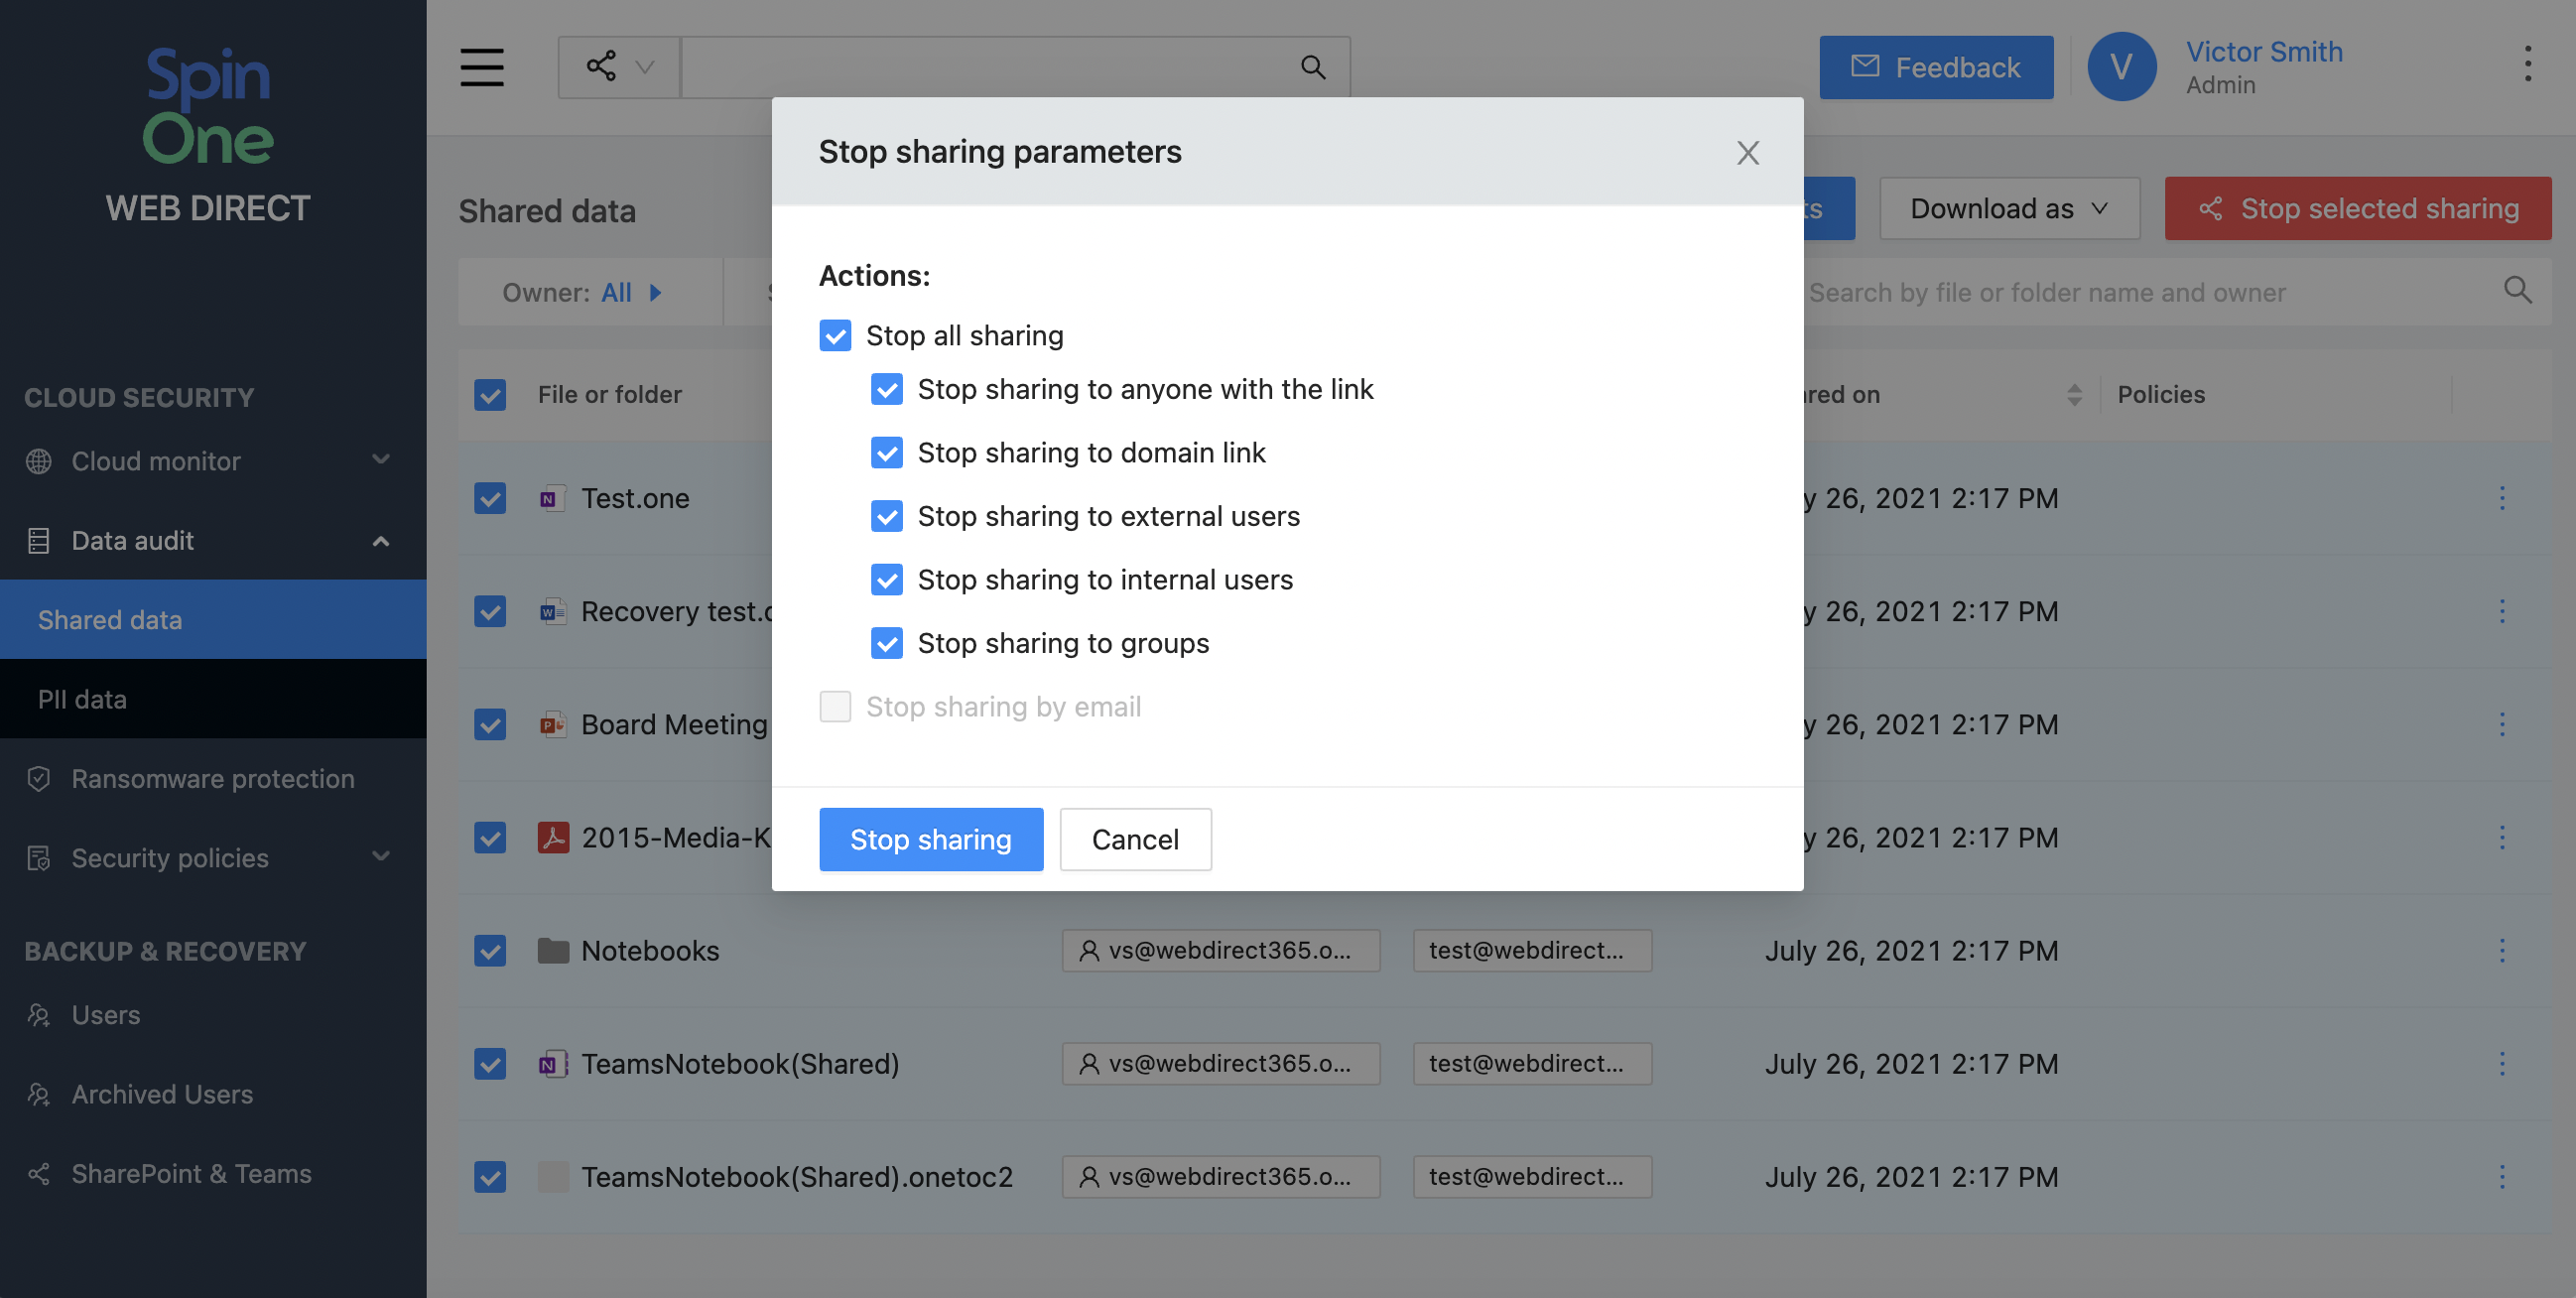Confirm with the Stop sharing button
The width and height of the screenshot is (2576, 1298).
point(930,839)
